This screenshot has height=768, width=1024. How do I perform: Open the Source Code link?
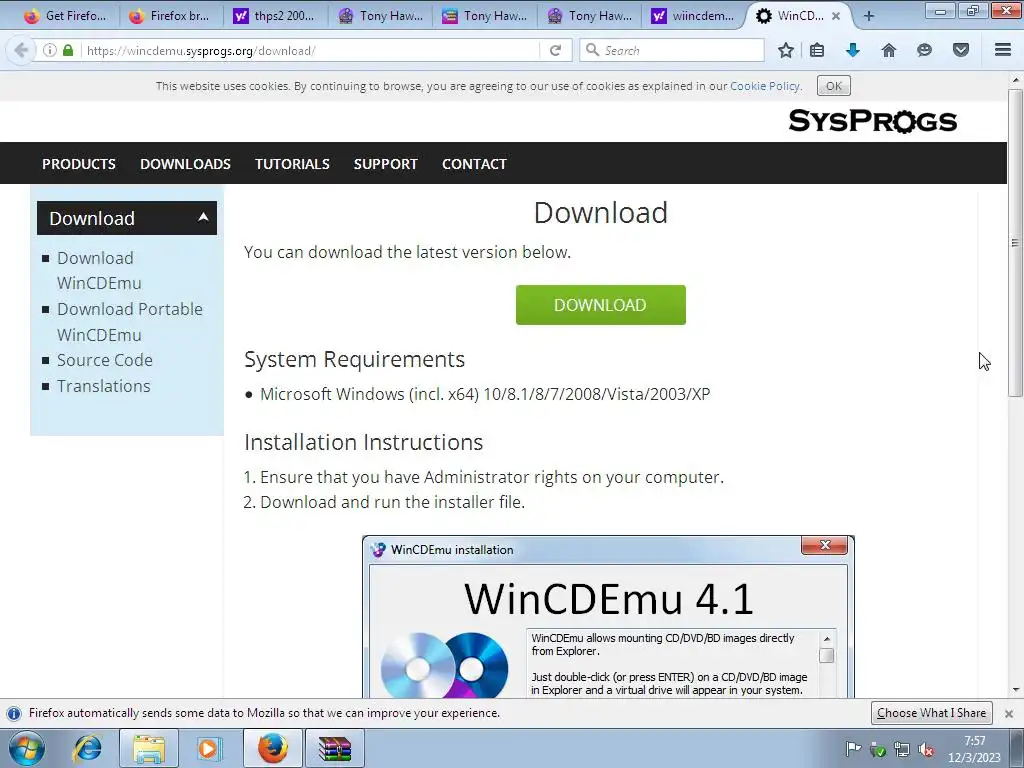[104, 360]
